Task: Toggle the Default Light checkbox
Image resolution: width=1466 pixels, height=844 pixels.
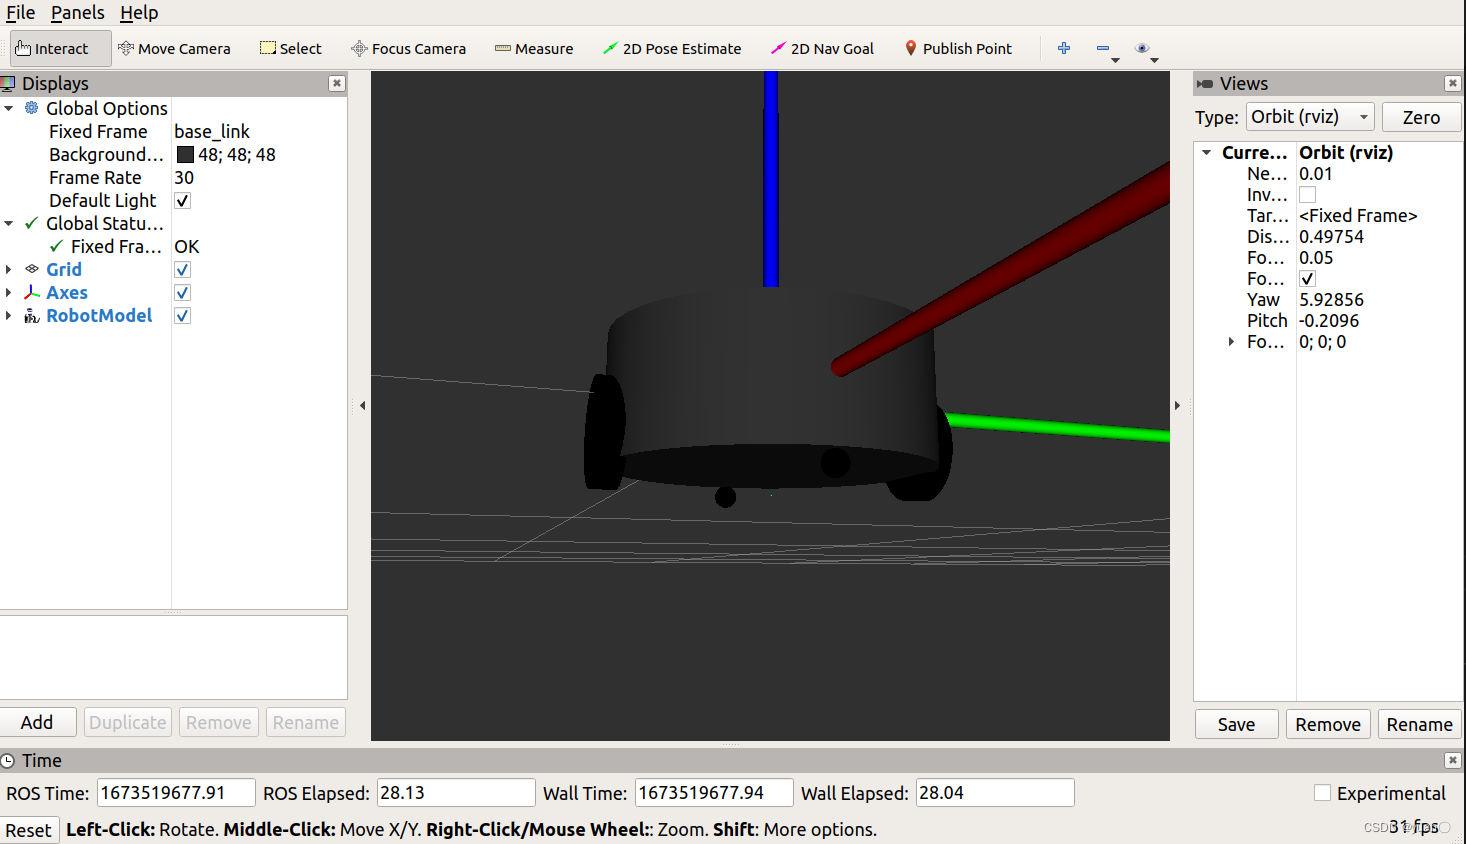Action: pyautogui.click(x=182, y=200)
